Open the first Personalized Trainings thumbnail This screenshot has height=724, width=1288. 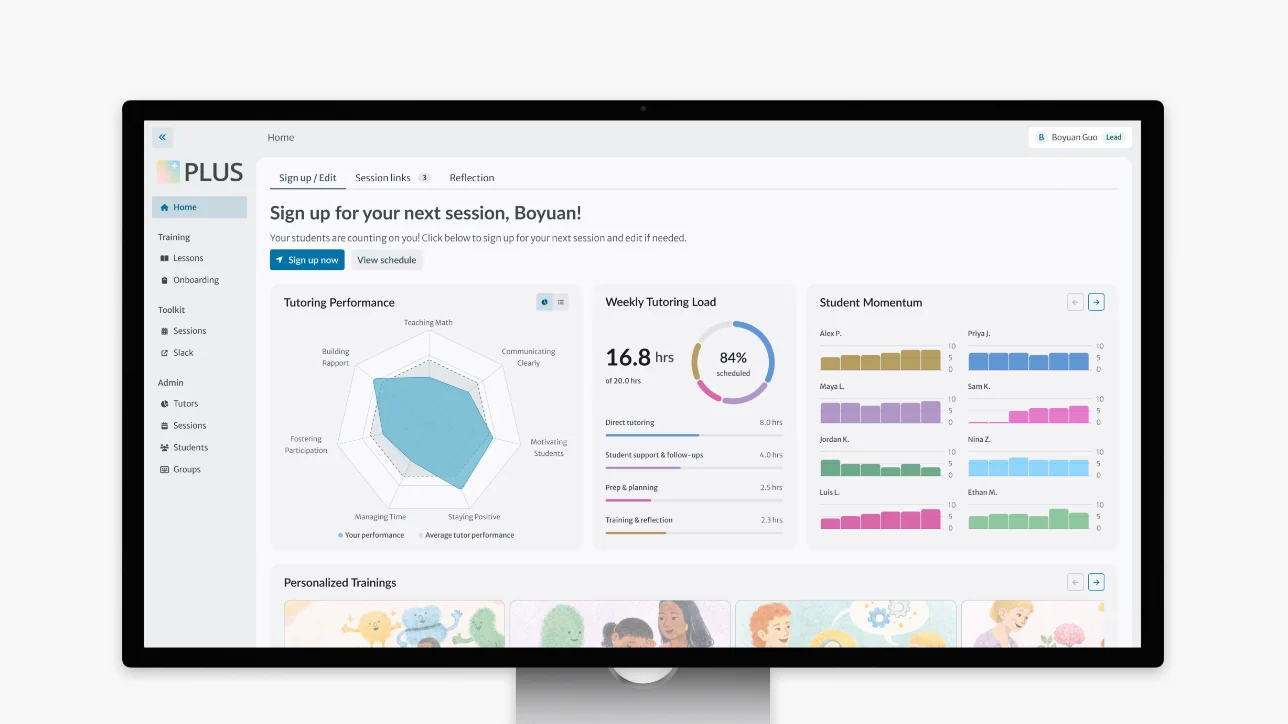pos(394,624)
